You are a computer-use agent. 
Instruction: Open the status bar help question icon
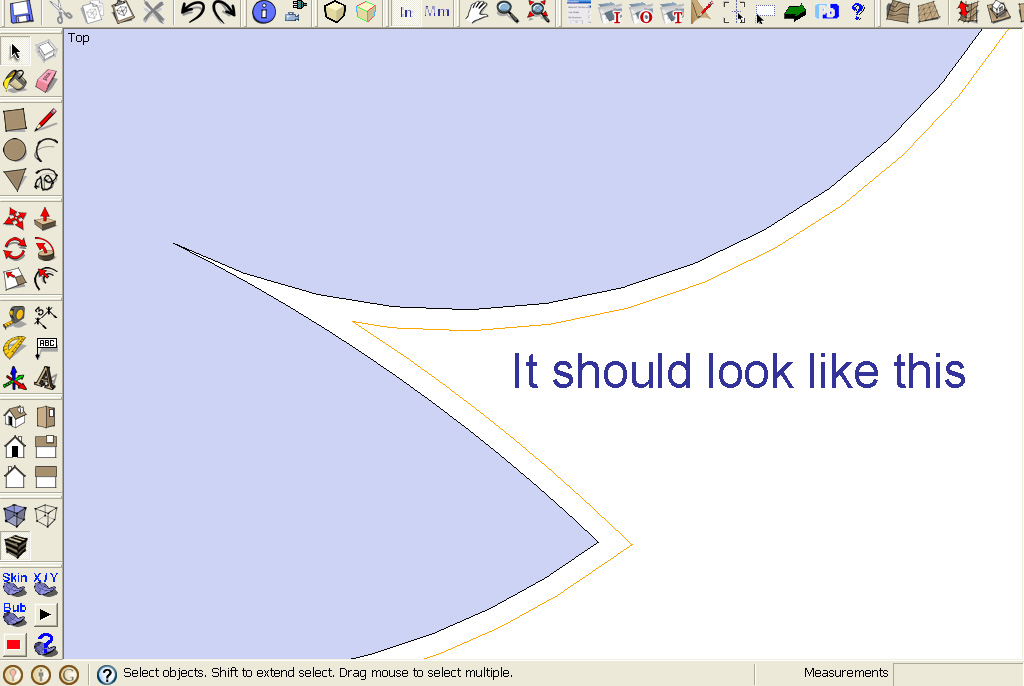coord(107,674)
